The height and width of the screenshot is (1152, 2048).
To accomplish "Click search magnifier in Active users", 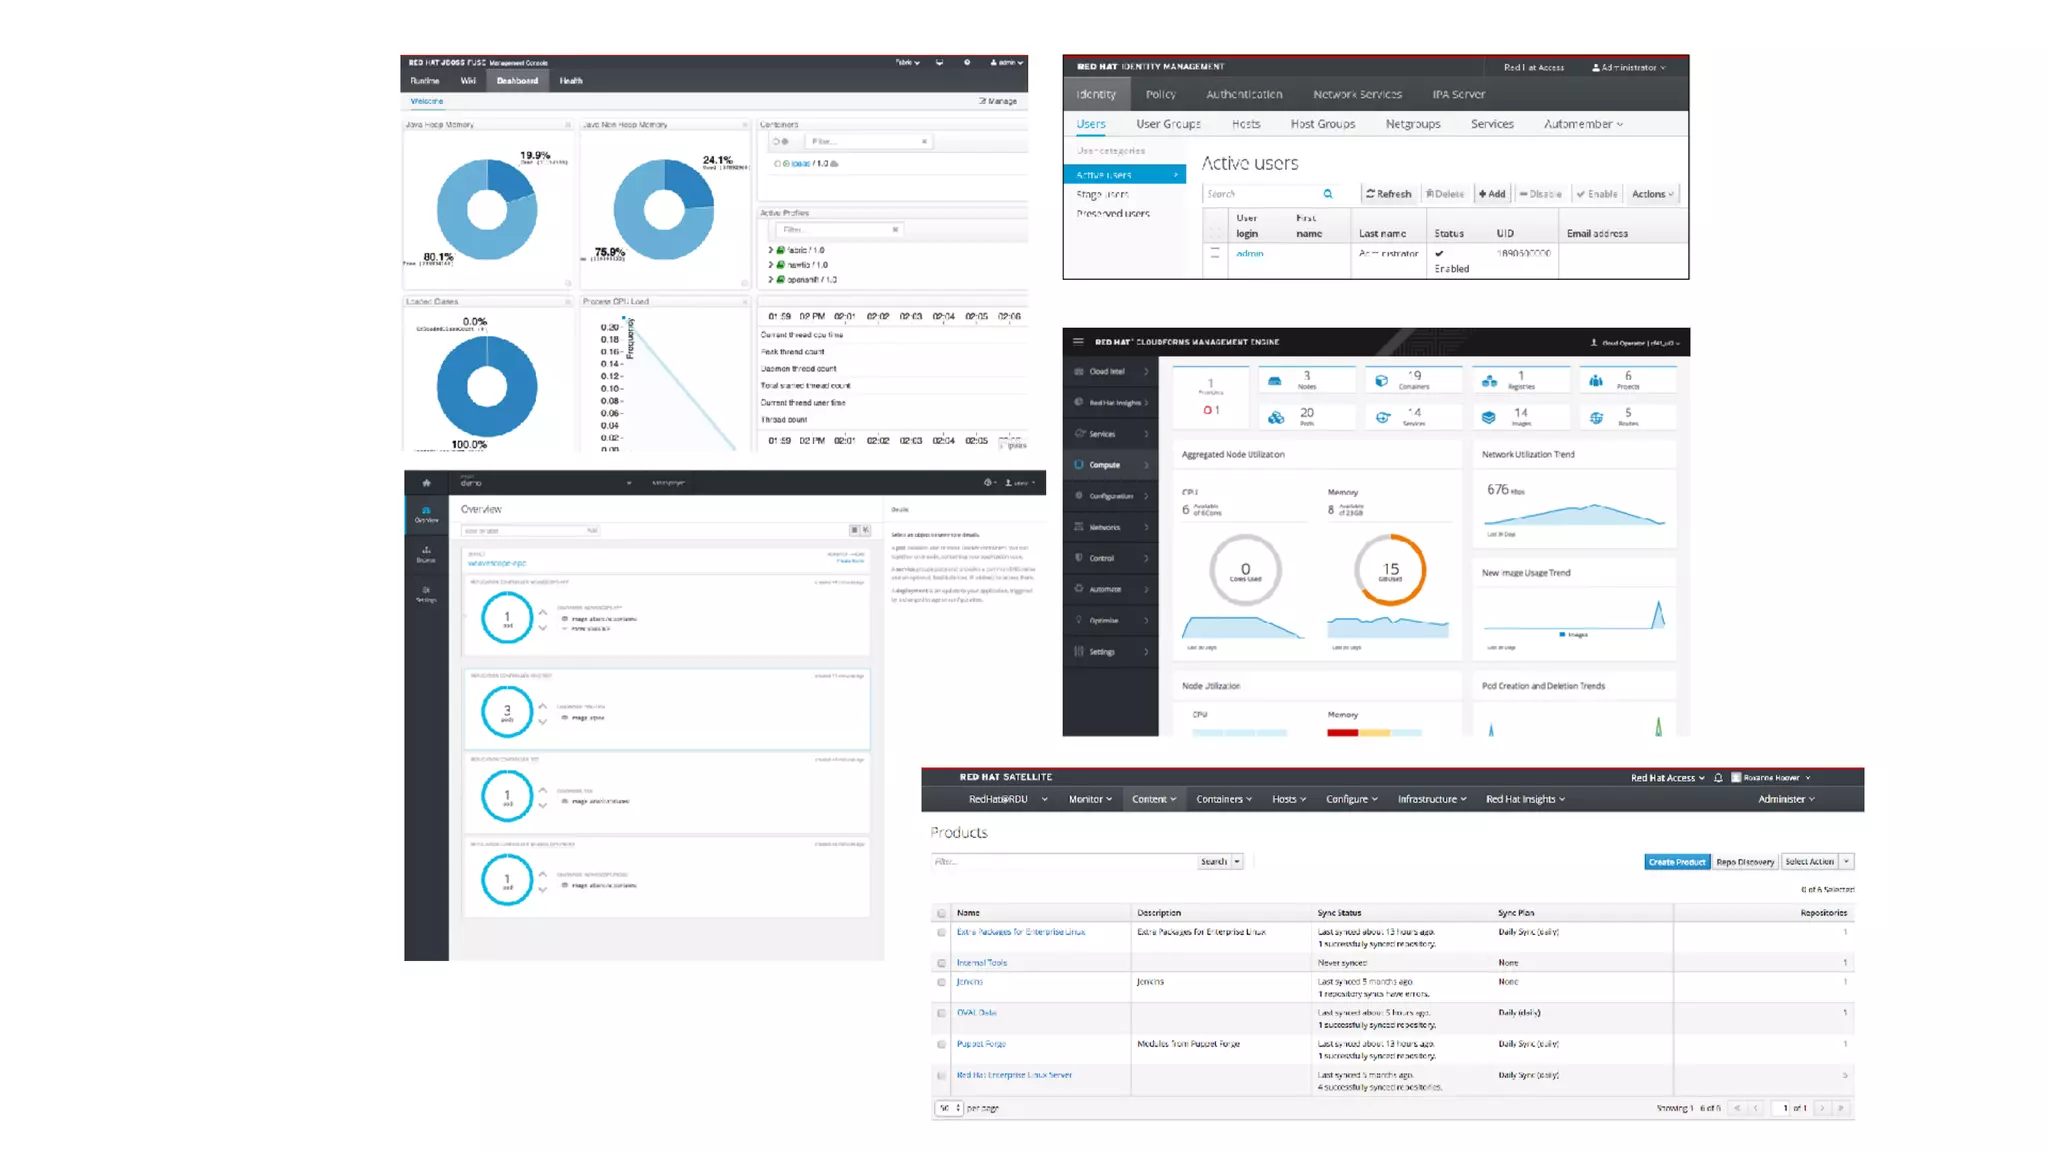I will pyautogui.click(x=1328, y=194).
